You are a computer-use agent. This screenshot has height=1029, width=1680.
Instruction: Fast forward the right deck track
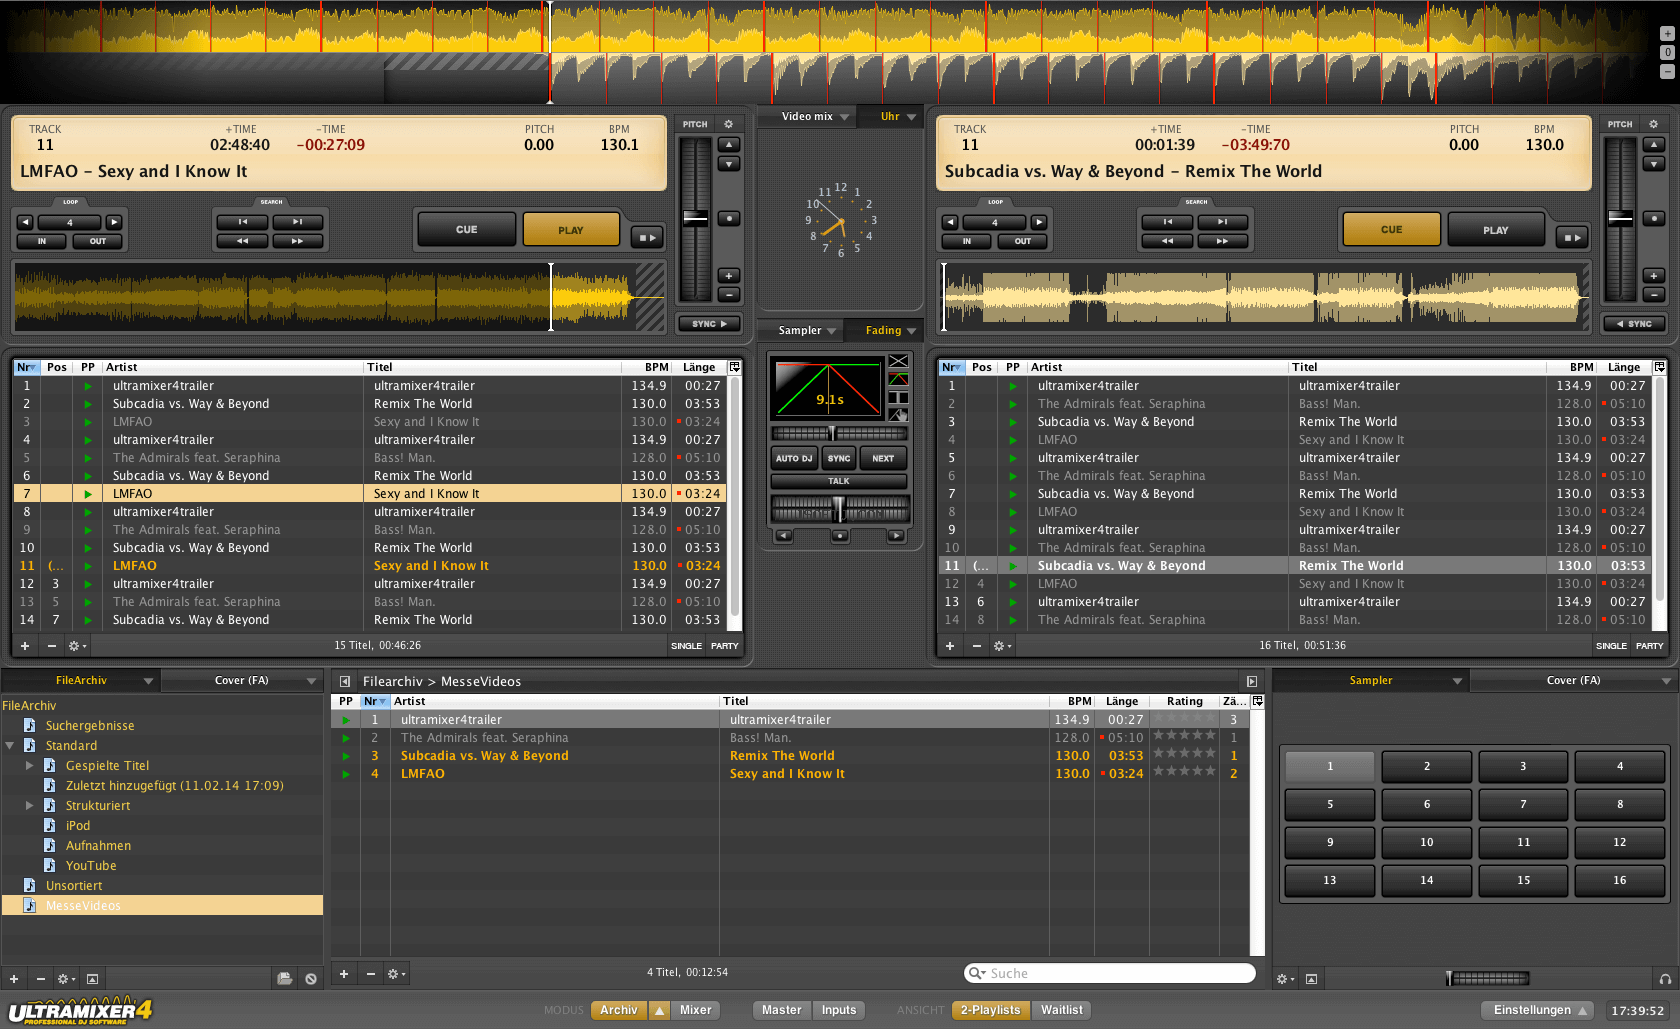pyautogui.click(x=1222, y=241)
